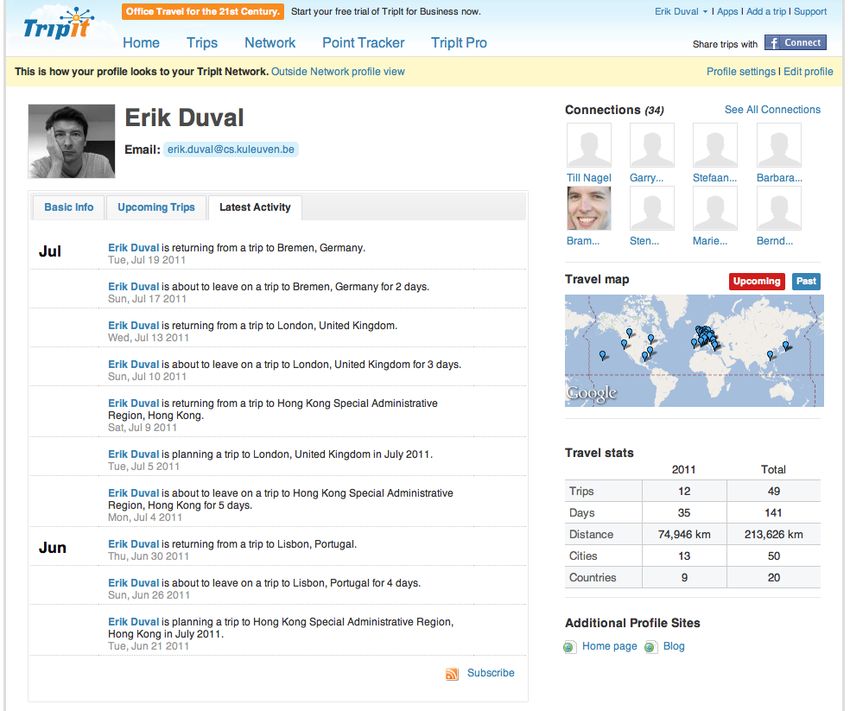Viewport: 850px width, 711px height.
Task: Open Sten's avatar thumbnail
Action: pyautogui.click(x=652, y=209)
